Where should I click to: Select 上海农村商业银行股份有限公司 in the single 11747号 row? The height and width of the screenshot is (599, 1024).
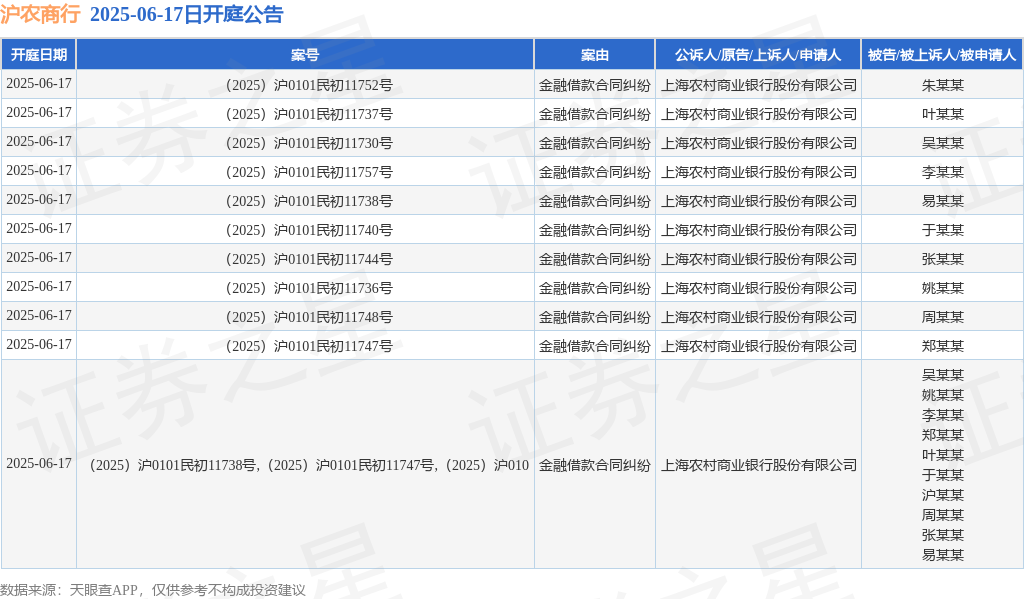point(758,346)
